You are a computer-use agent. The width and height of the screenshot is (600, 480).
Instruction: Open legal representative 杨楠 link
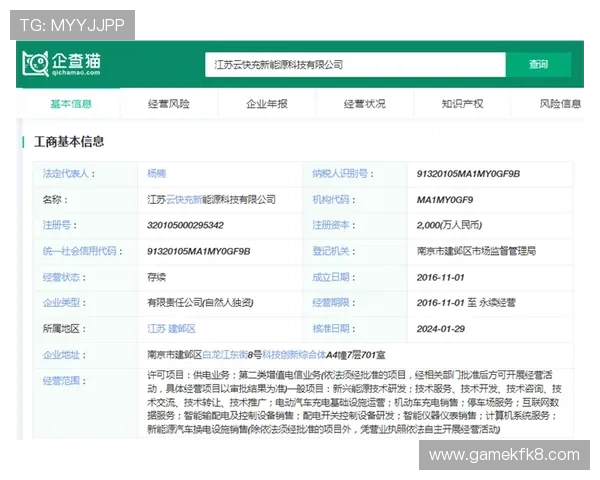coord(157,174)
